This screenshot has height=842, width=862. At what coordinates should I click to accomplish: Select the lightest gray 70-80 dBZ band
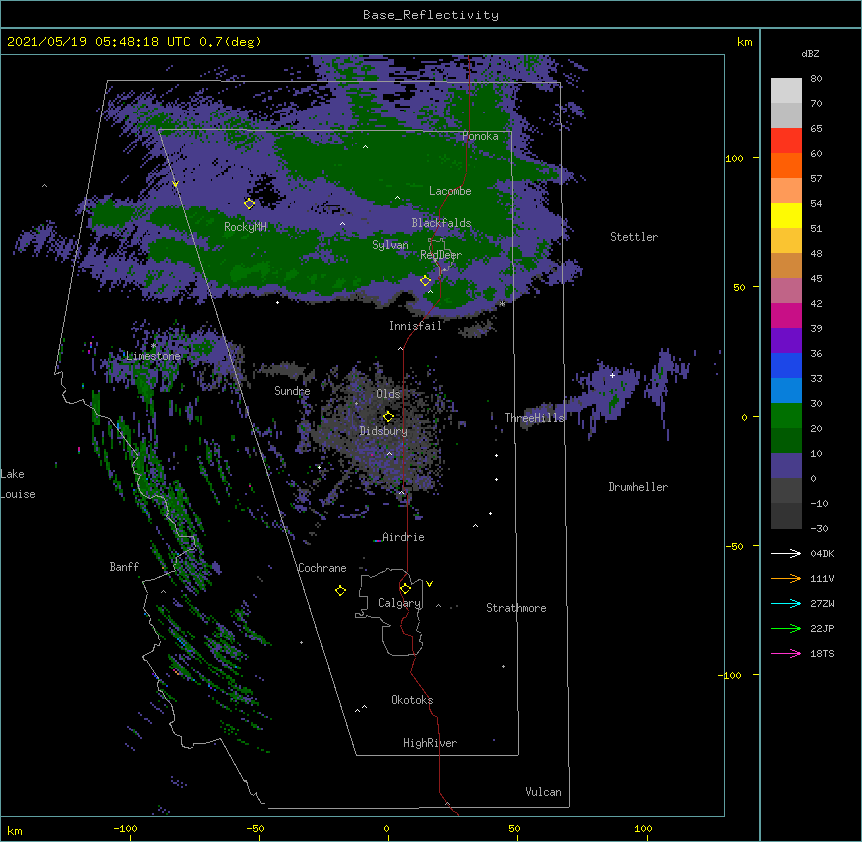pos(786,91)
